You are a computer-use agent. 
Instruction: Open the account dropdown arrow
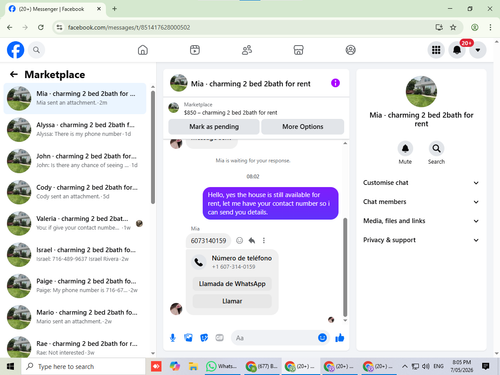point(478,50)
